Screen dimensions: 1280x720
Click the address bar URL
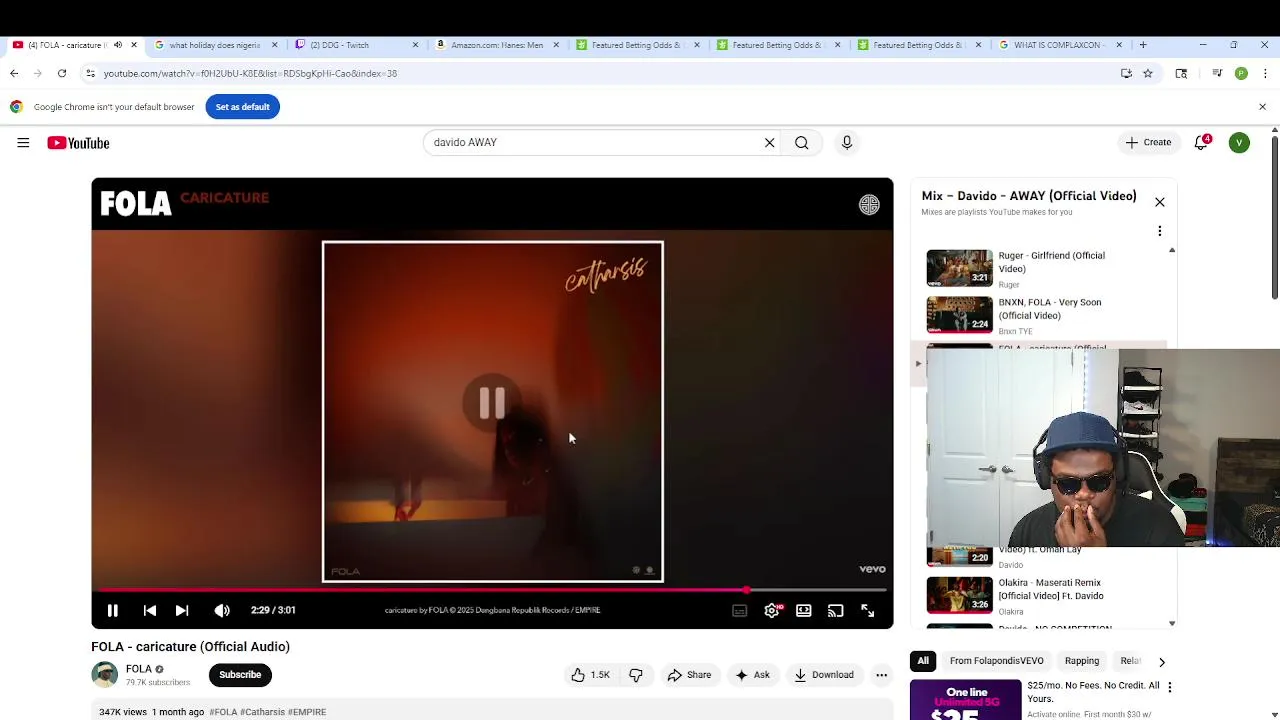[x=250, y=73]
